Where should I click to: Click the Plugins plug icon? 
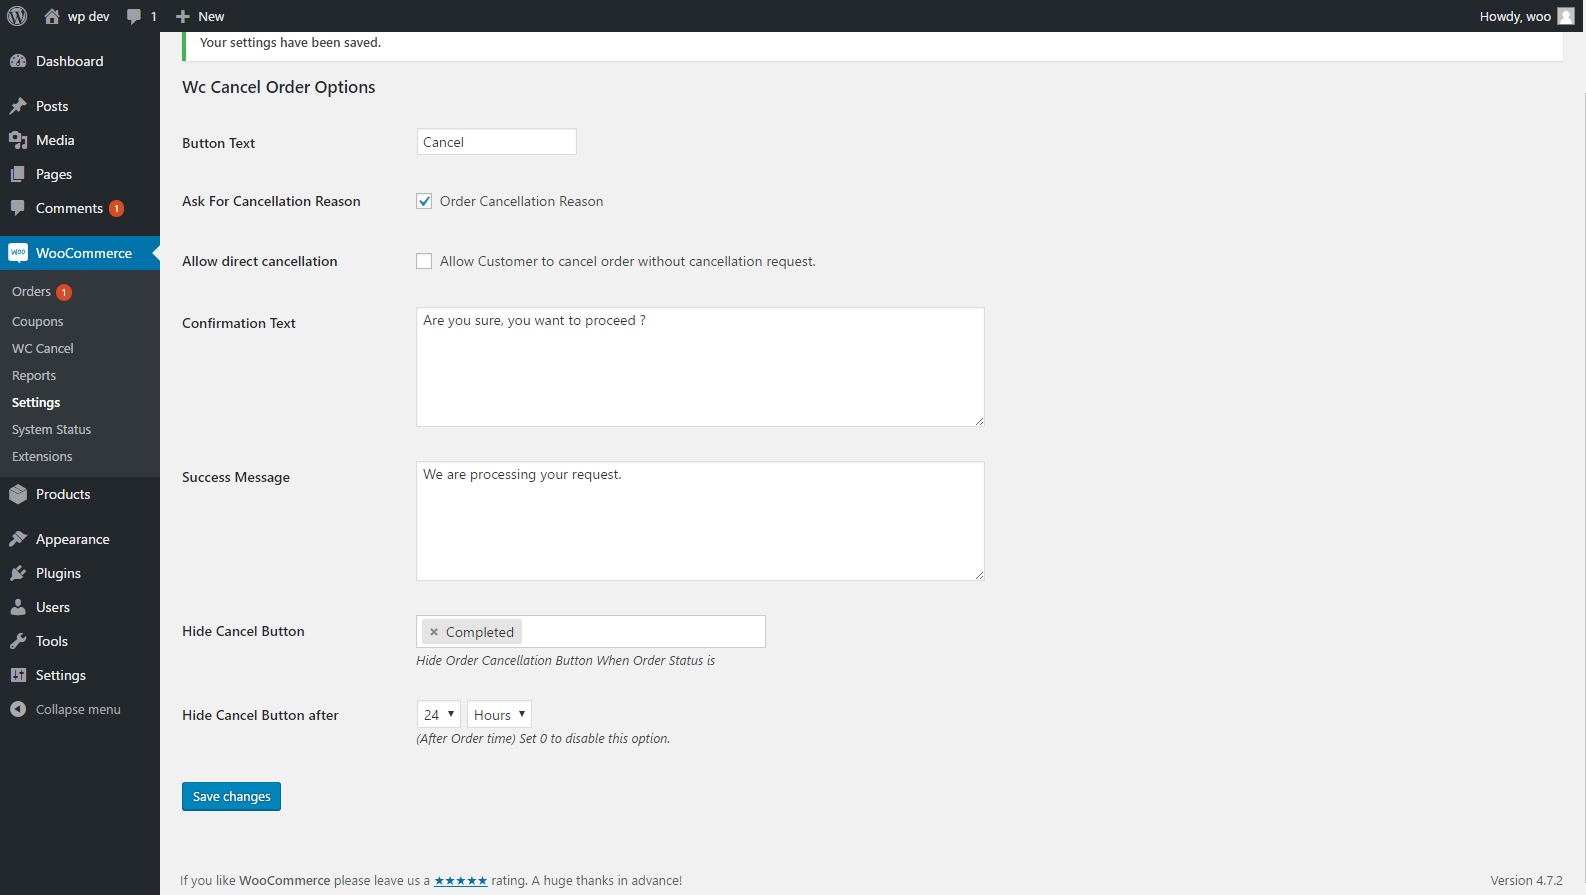point(18,573)
